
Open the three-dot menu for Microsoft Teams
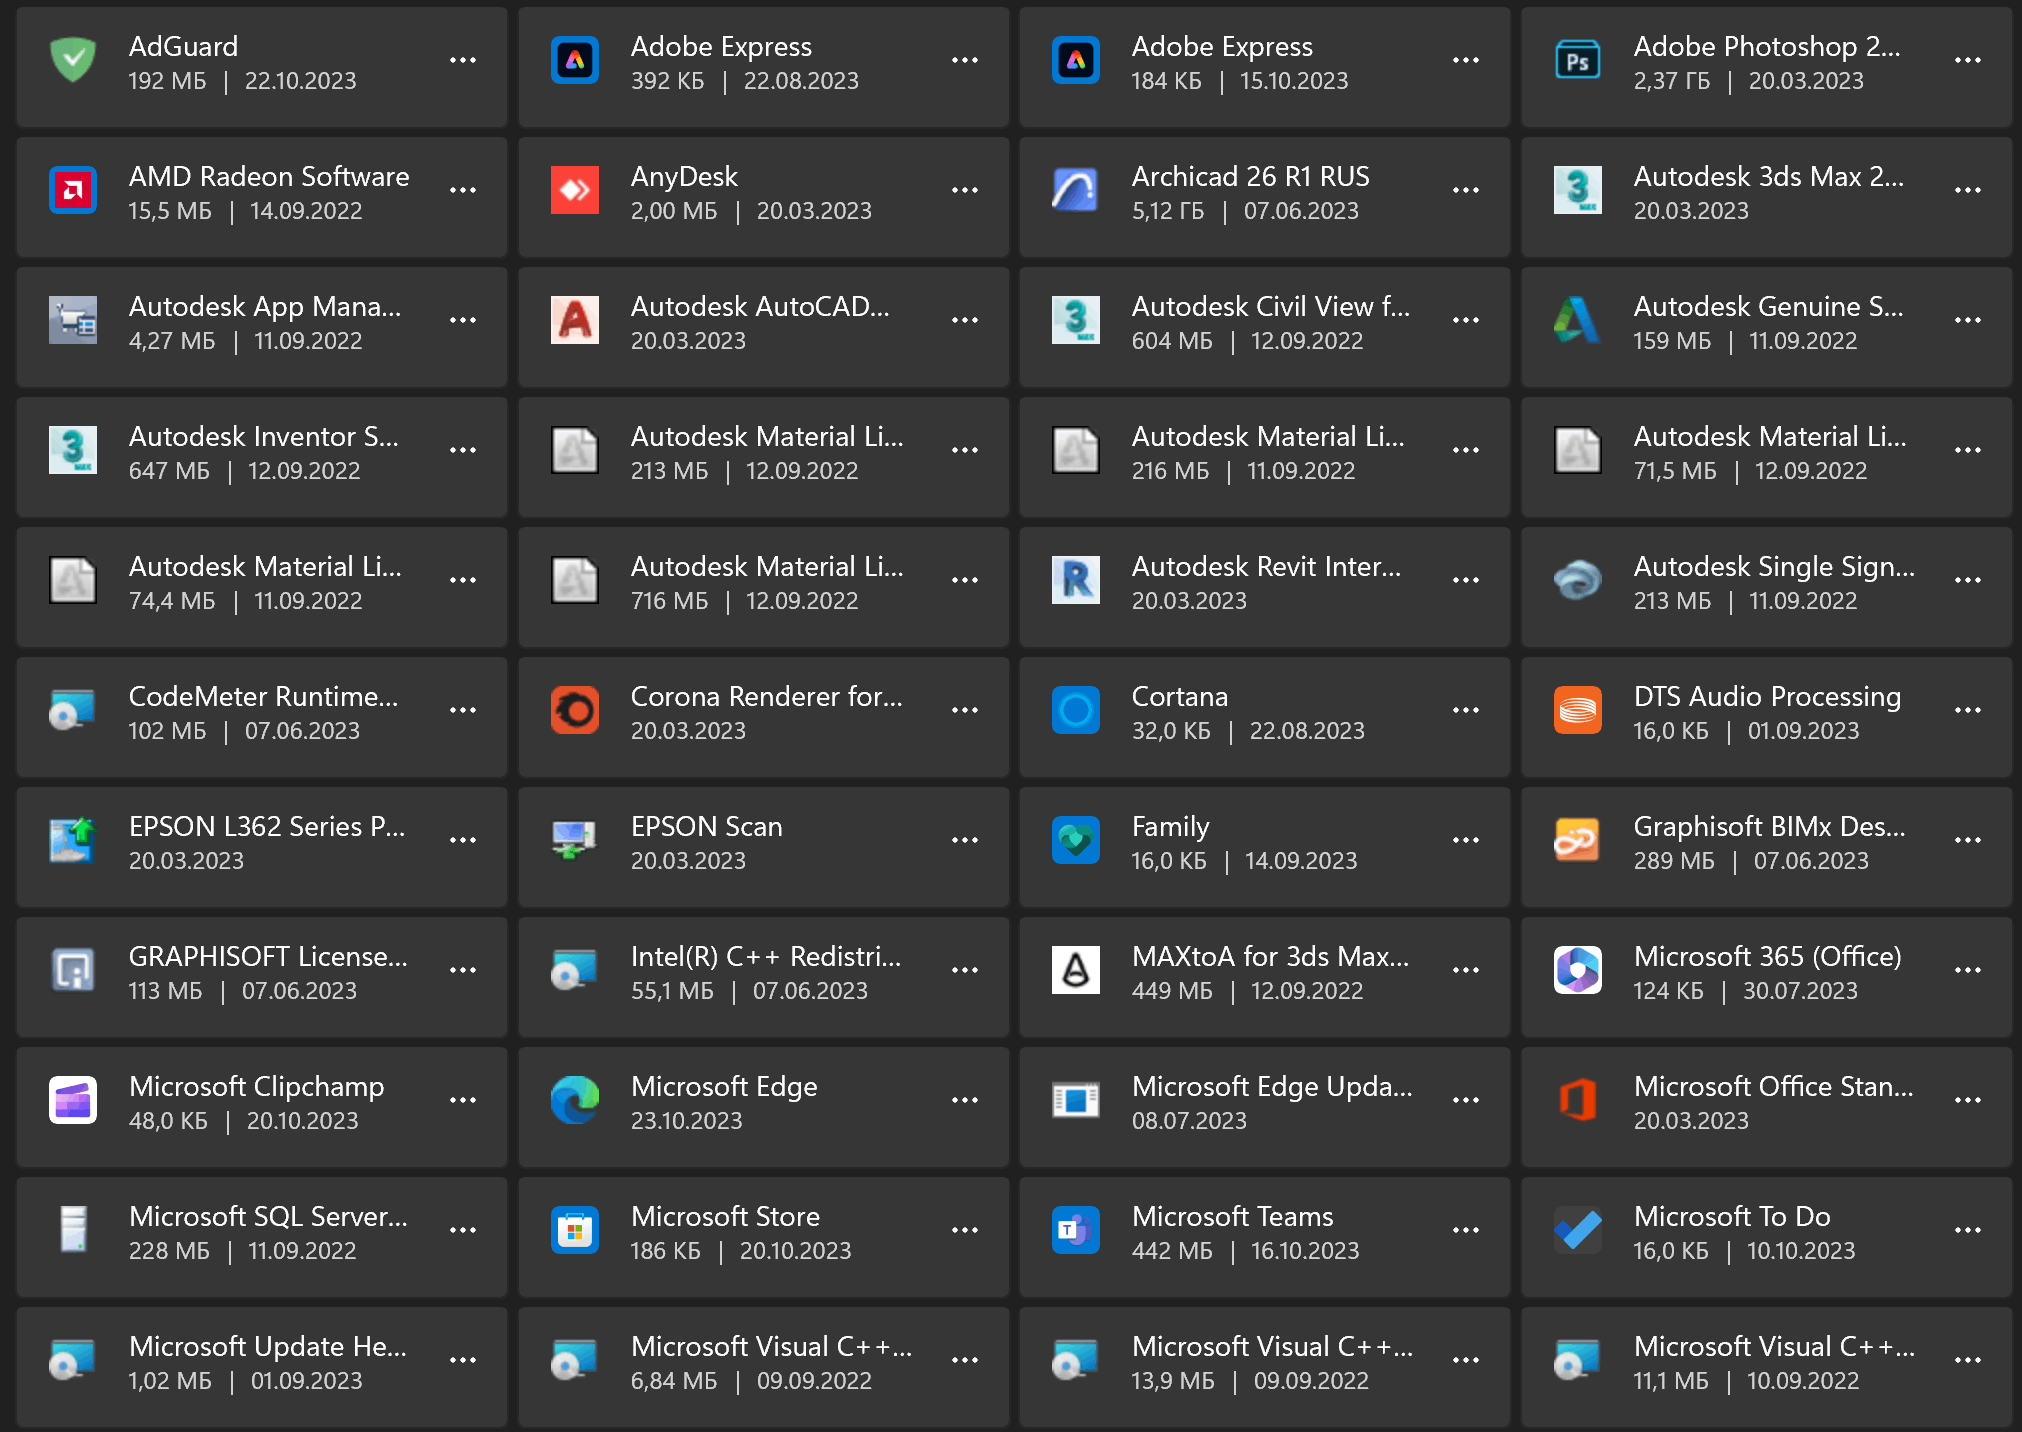pyautogui.click(x=1466, y=1231)
